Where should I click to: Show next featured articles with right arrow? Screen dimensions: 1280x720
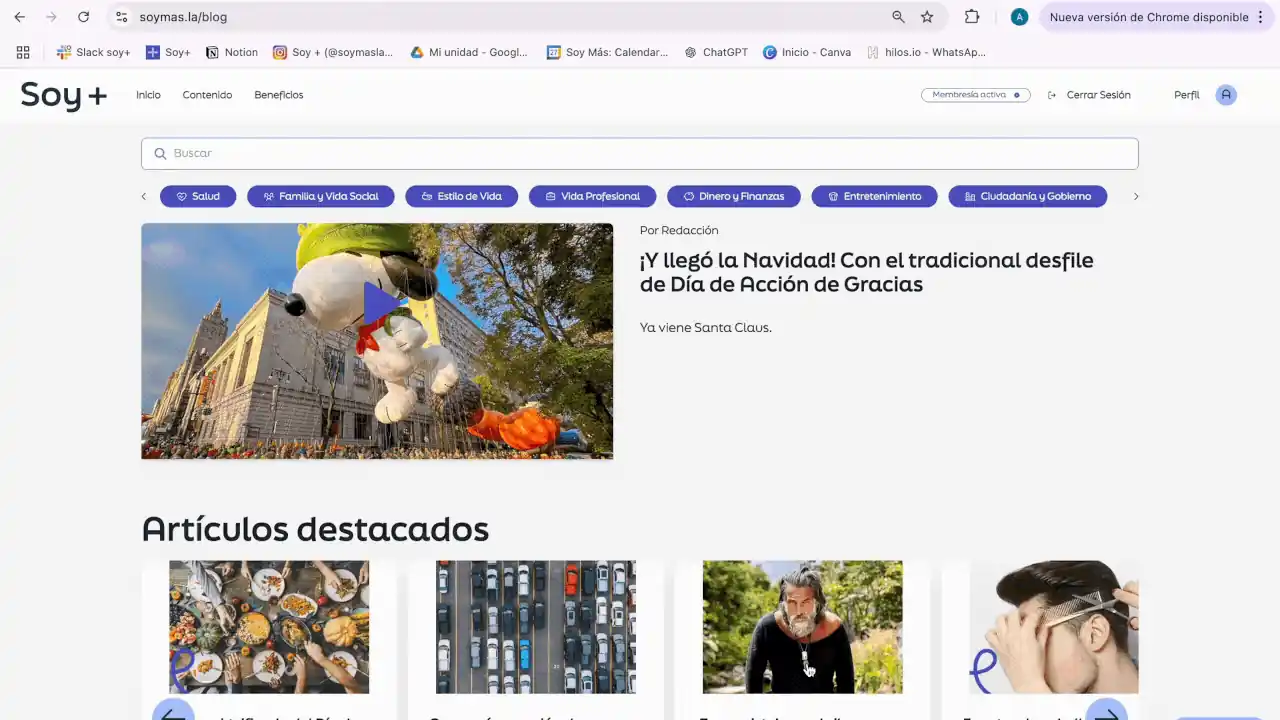click(x=1106, y=709)
